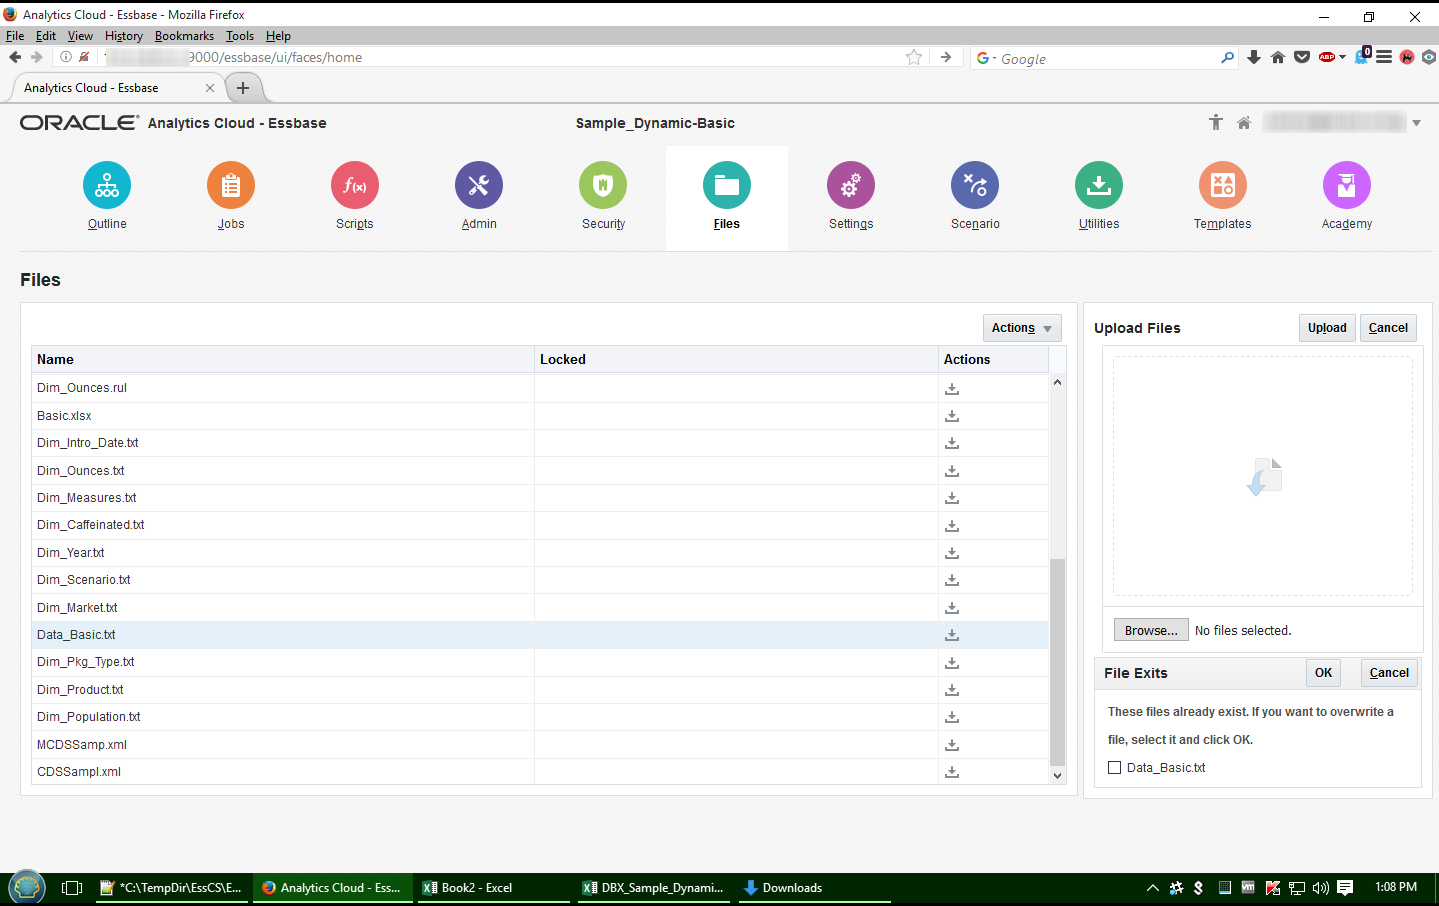Open the user account dropdown arrow
The image size is (1439, 906).
(1417, 123)
